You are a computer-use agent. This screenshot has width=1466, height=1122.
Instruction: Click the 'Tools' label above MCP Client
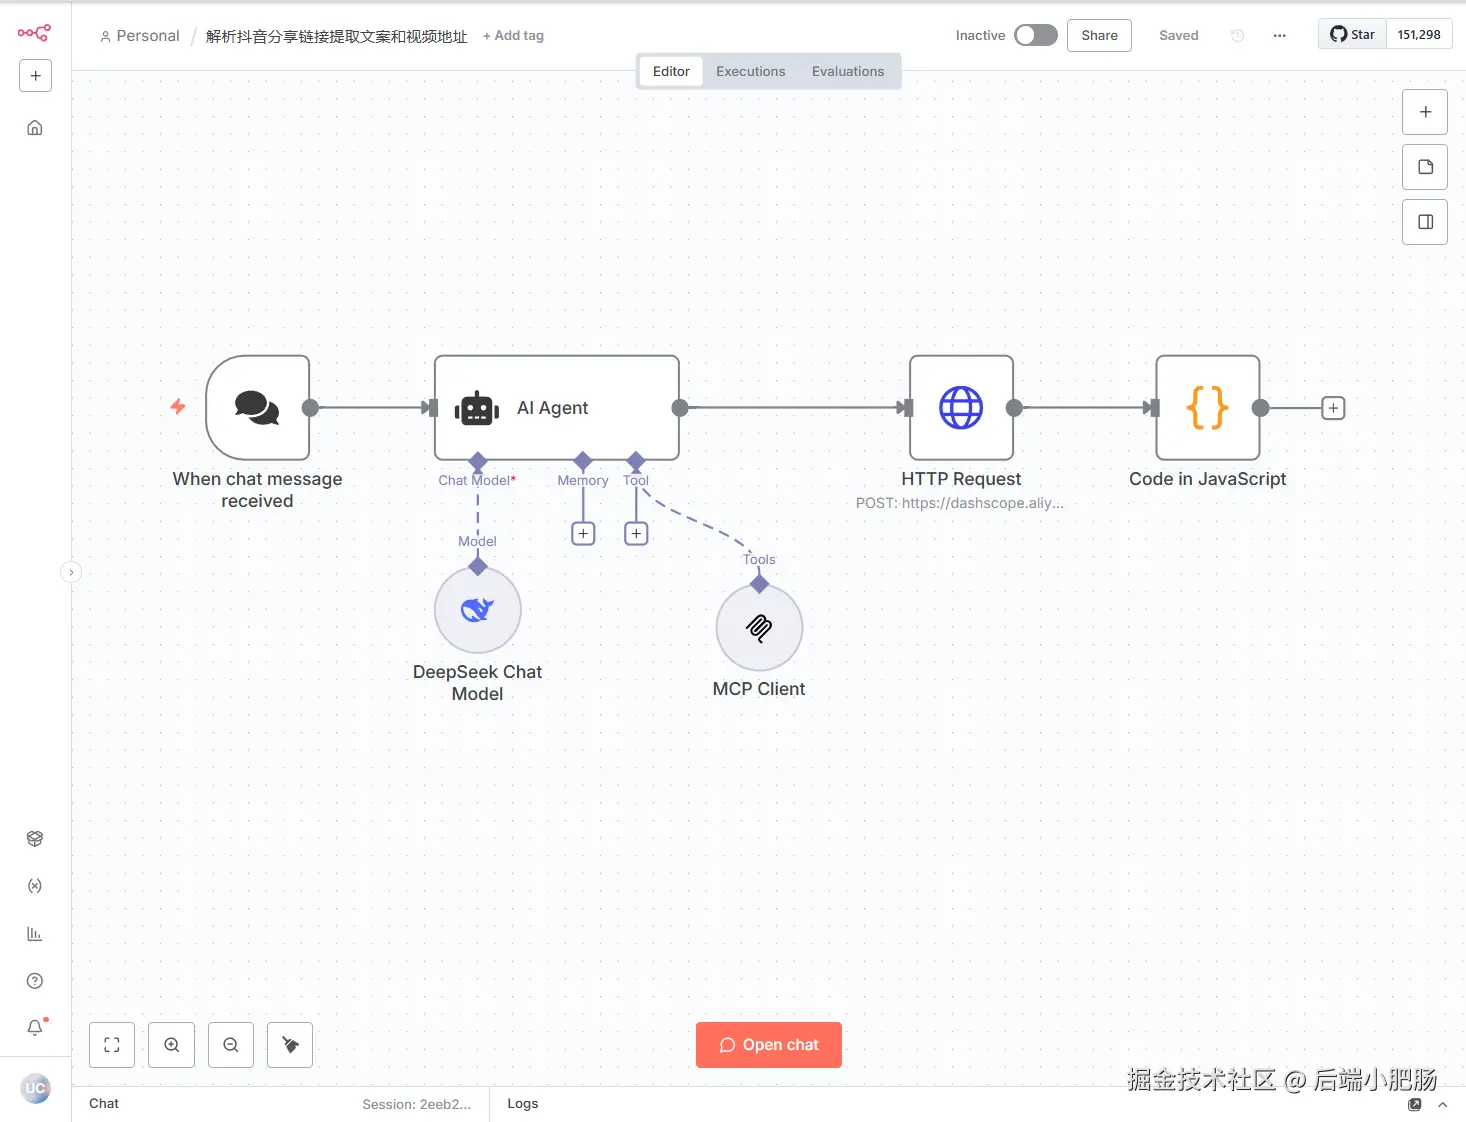pyautogui.click(x=759, y=560)
